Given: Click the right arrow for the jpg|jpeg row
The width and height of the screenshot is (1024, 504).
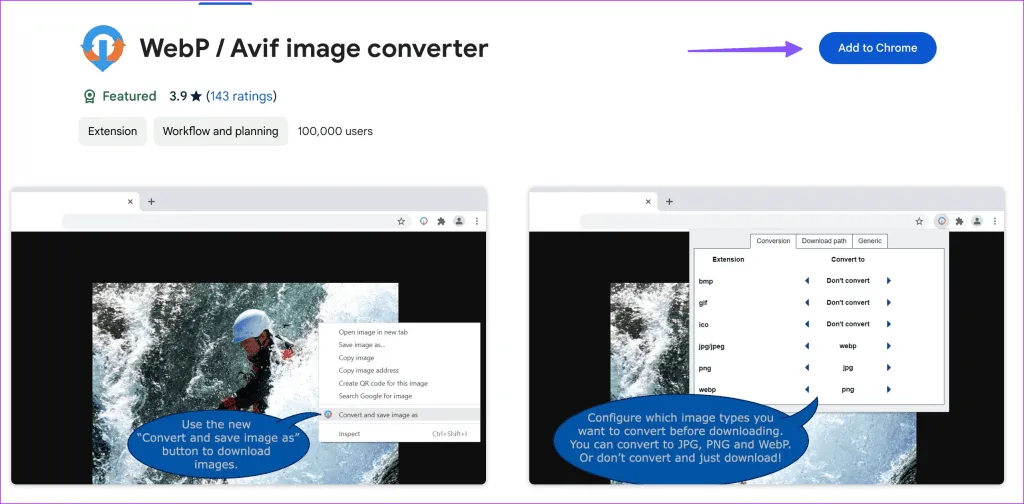Looking at the screenshot, I should point(888,346).
